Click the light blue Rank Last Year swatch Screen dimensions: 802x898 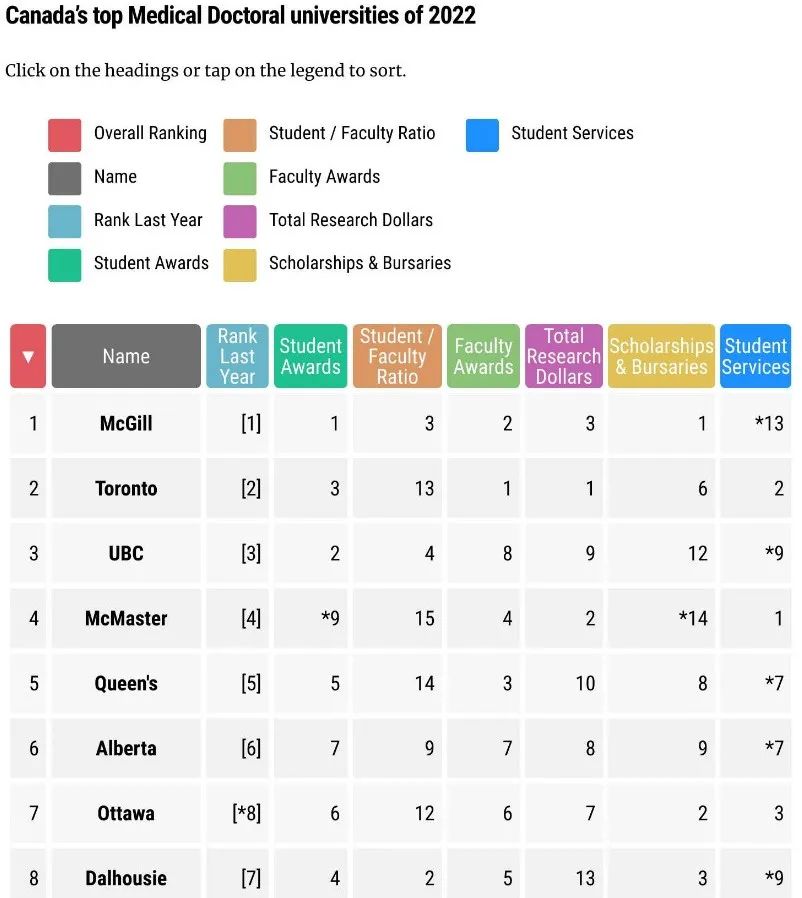[65, 222]
